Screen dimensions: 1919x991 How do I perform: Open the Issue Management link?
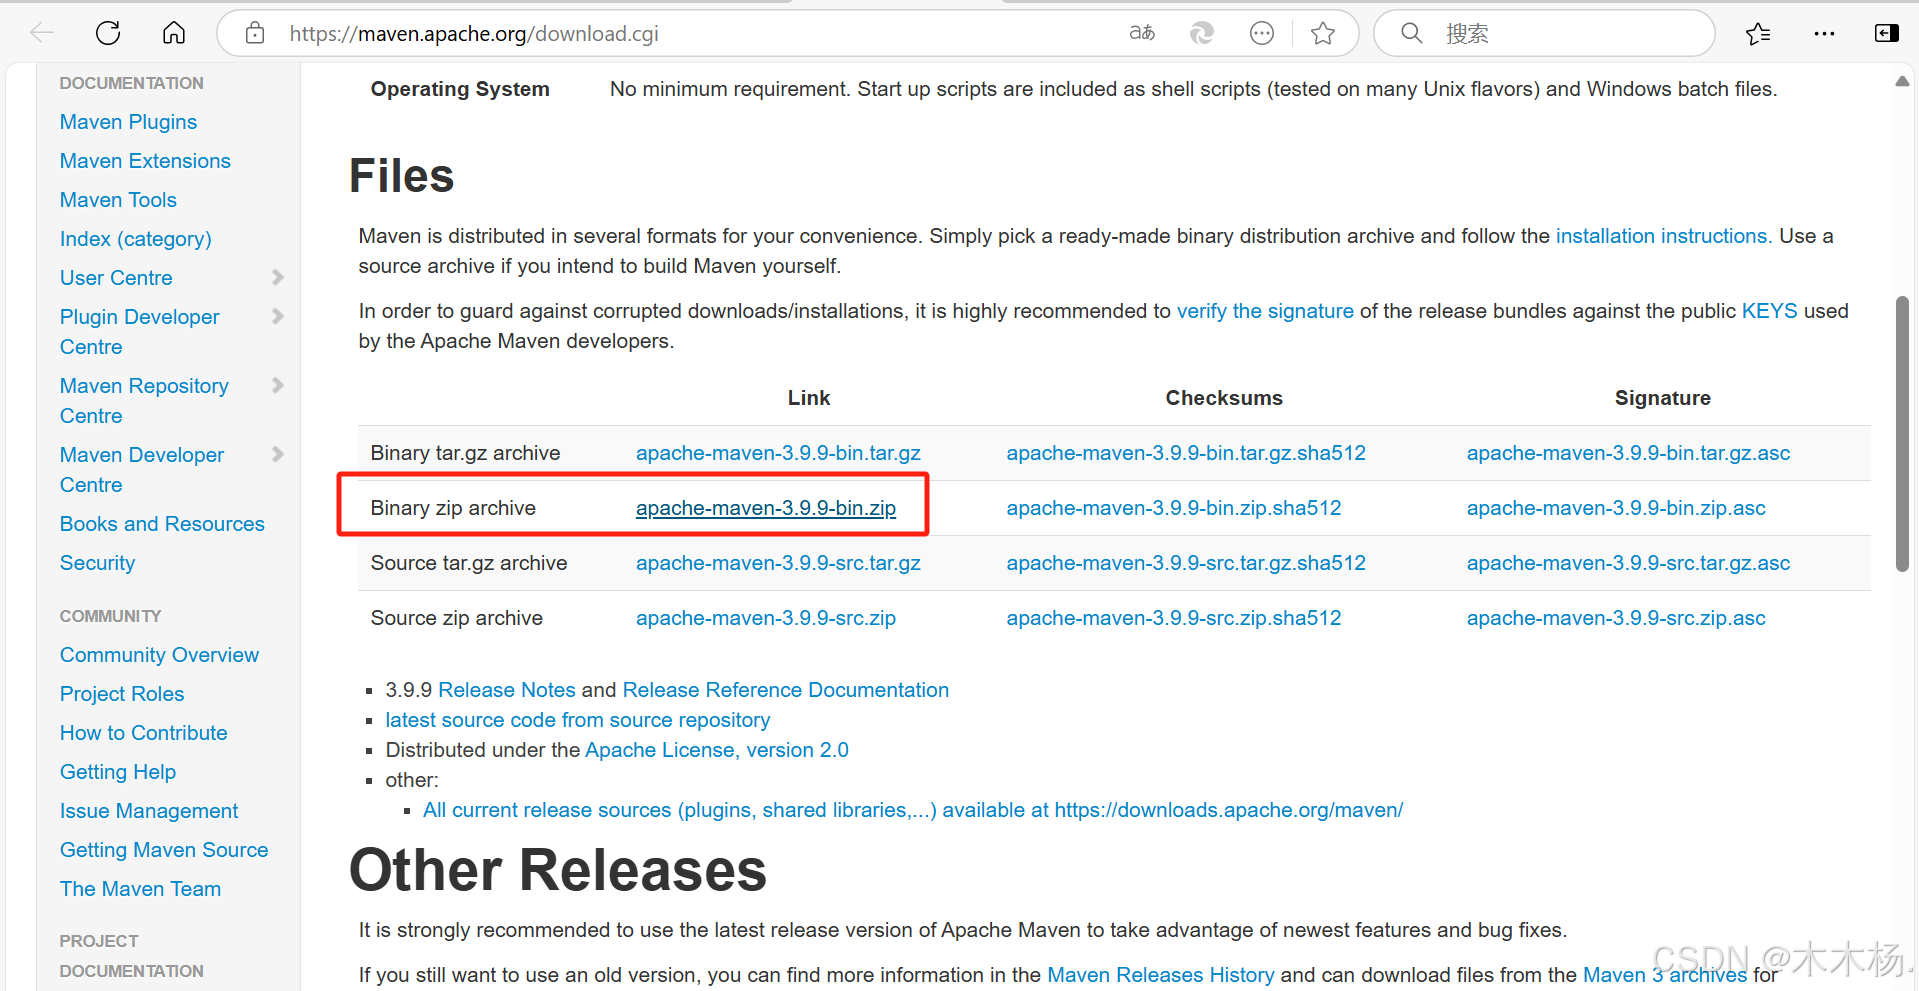click(149, 811)
